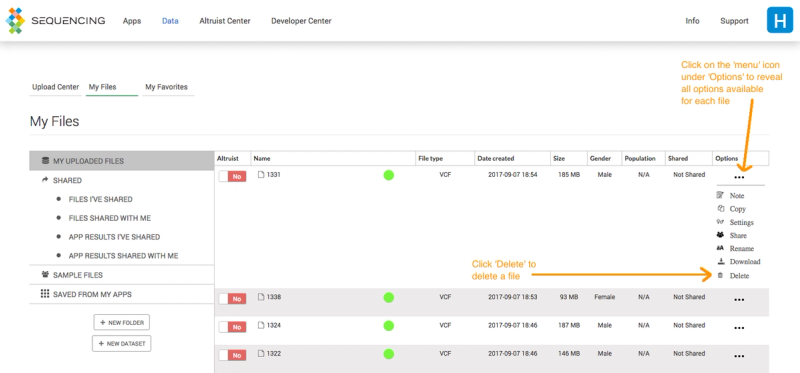Toggle Altruist switch for file 1322

click(x=232, y=355)
